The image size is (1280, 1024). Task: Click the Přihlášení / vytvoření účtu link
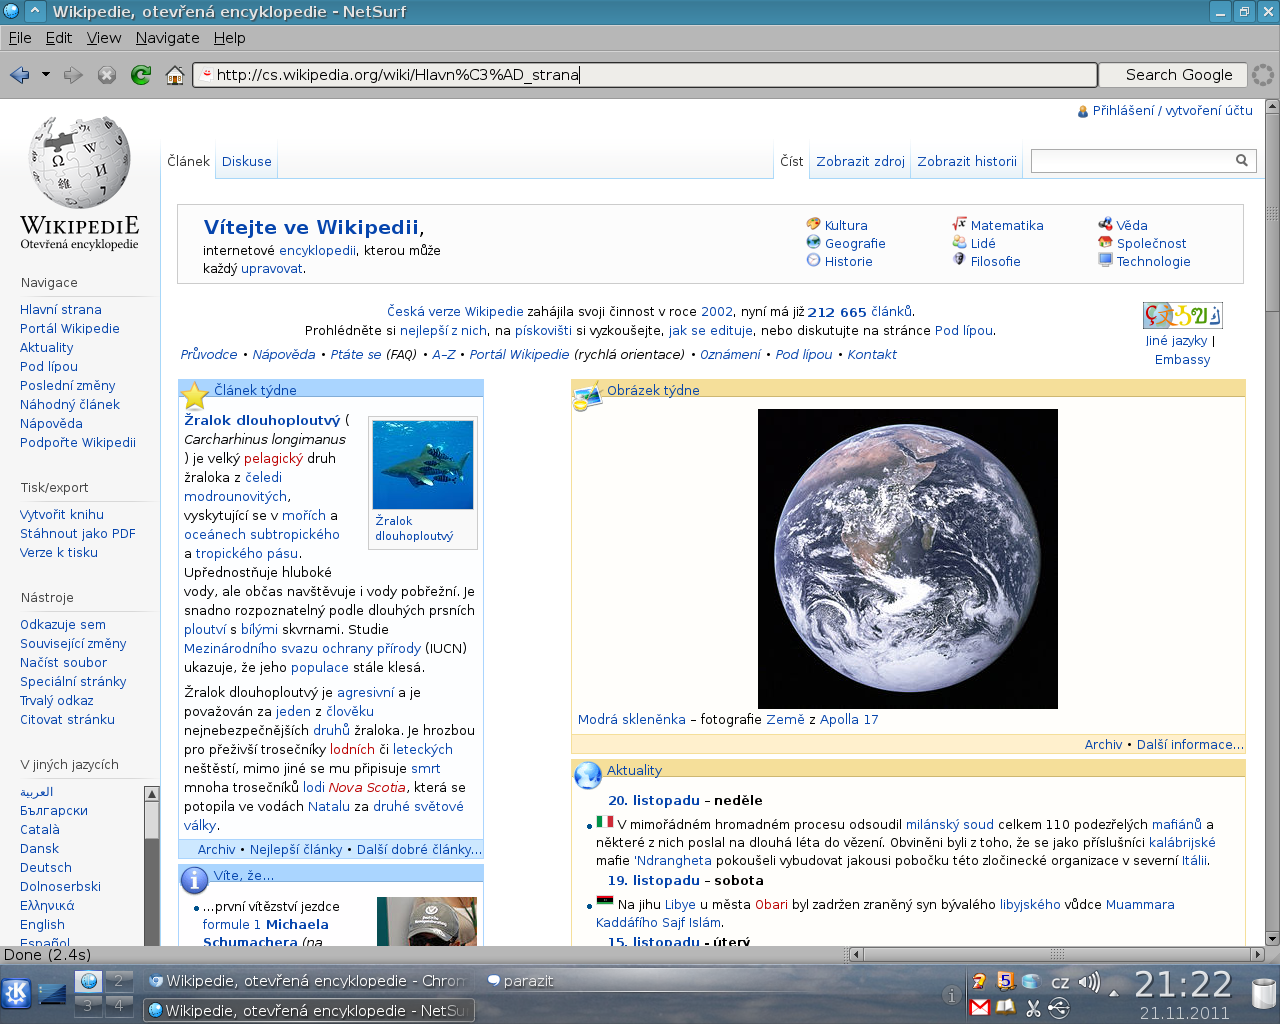(x=1172, y=111)
